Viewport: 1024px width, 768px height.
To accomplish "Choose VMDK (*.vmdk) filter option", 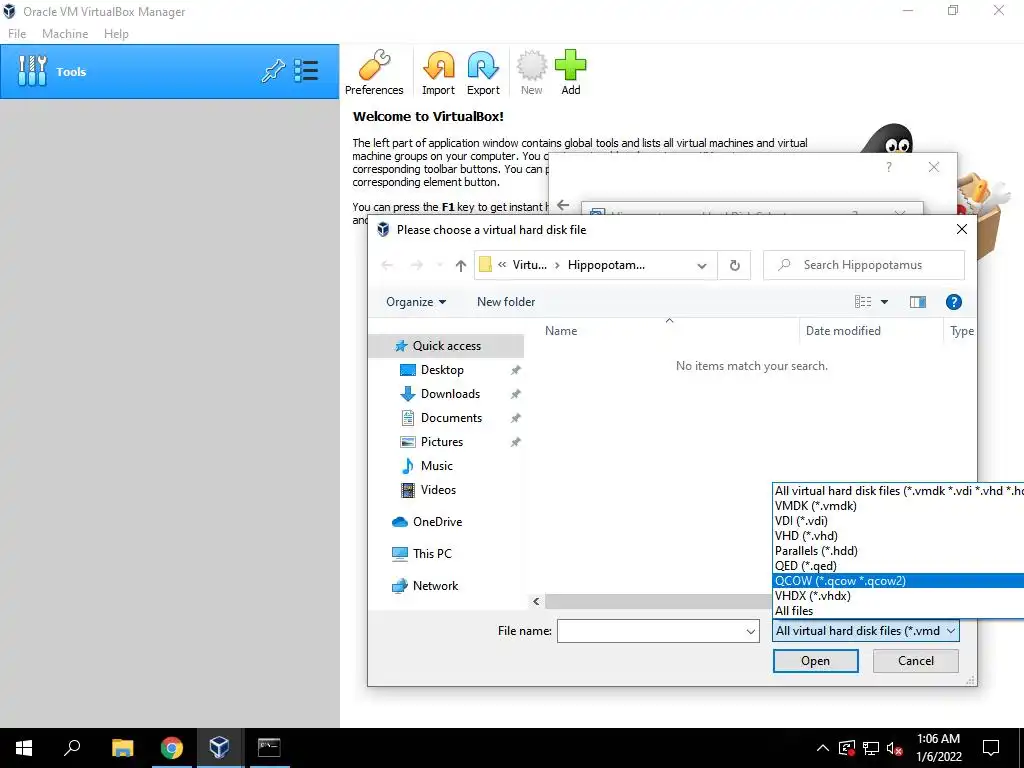I will tap(898, 505).
